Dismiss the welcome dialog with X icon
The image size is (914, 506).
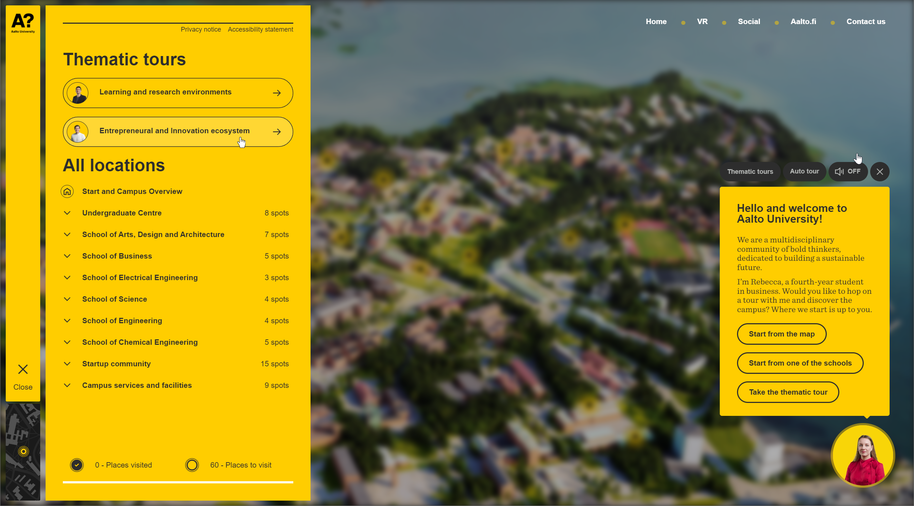click(880, 172)
